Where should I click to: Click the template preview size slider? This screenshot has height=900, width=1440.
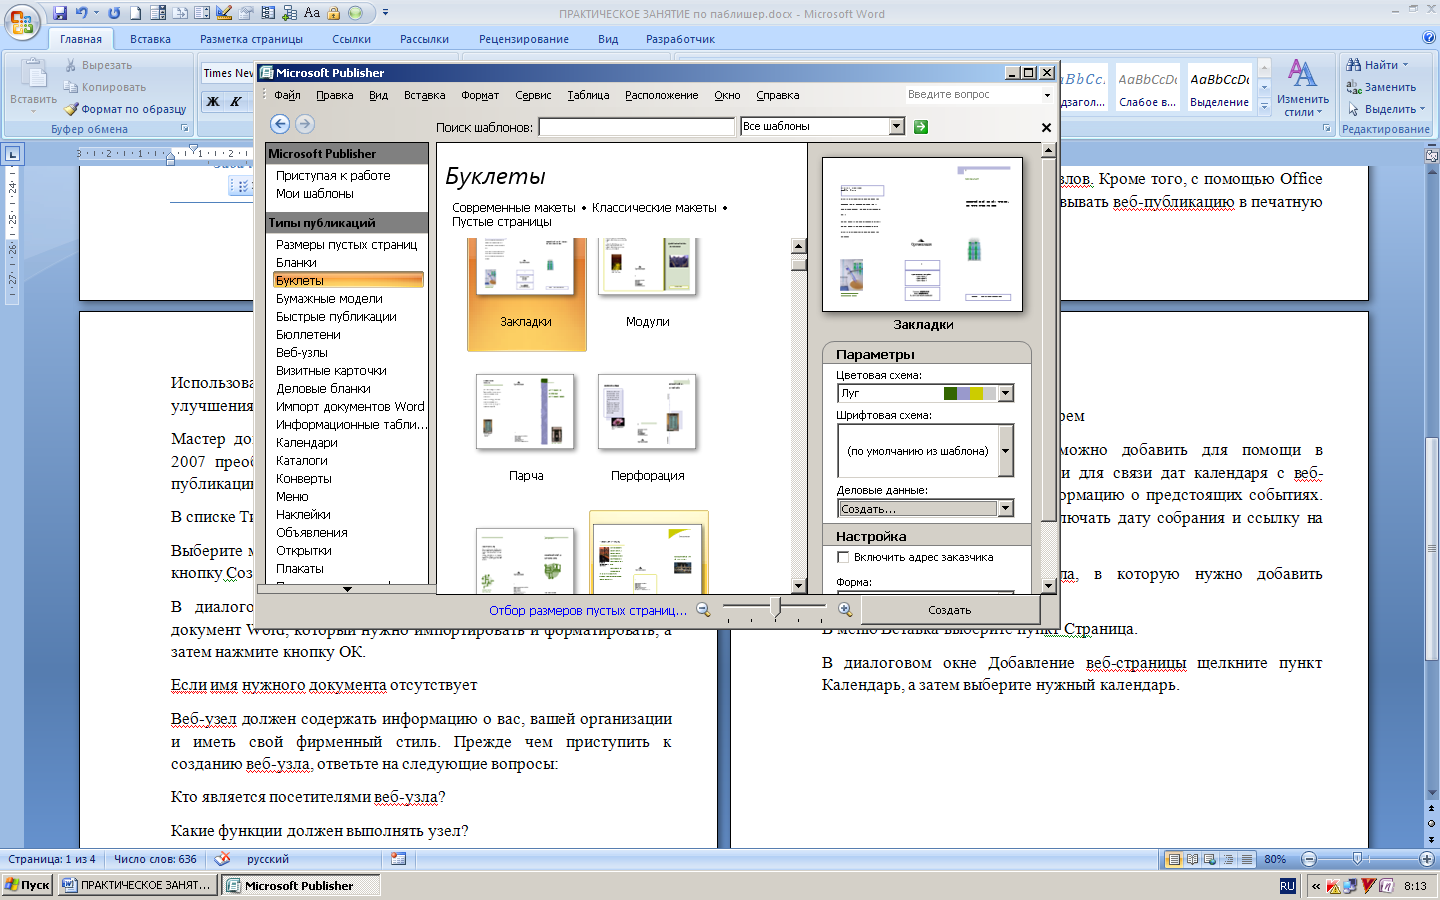click(x=775, y=608)
